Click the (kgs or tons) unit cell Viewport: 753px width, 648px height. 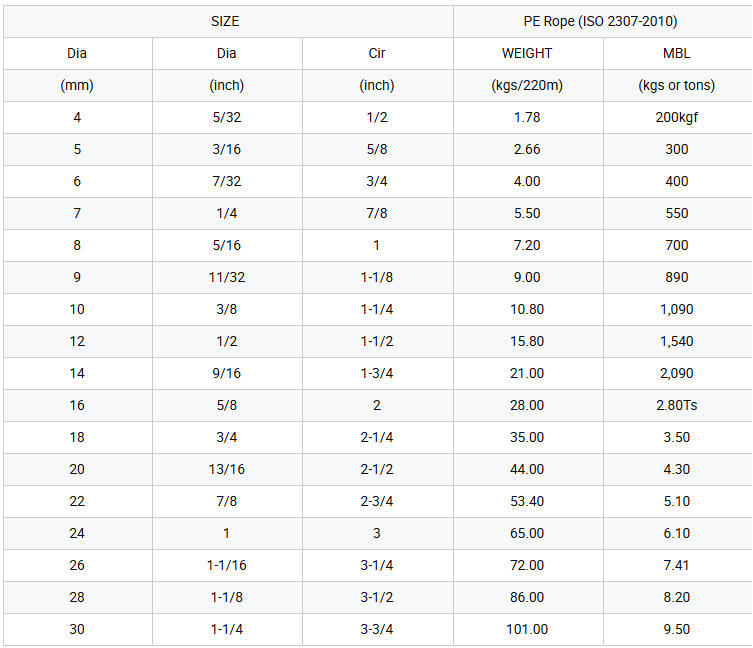(676, 85)
